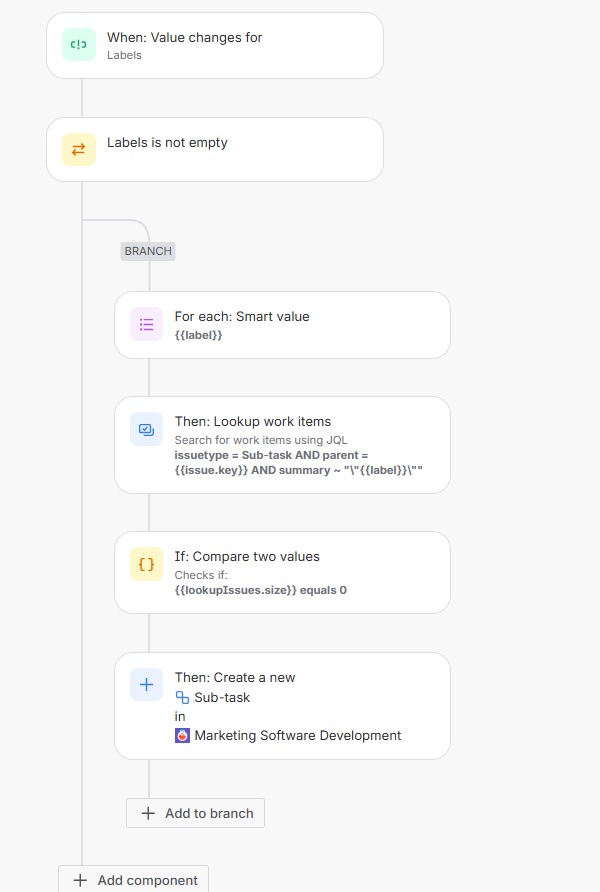Click the BRANCH label above the branch
This screenshot has height=892, width=600.
(x=147, y=251)
